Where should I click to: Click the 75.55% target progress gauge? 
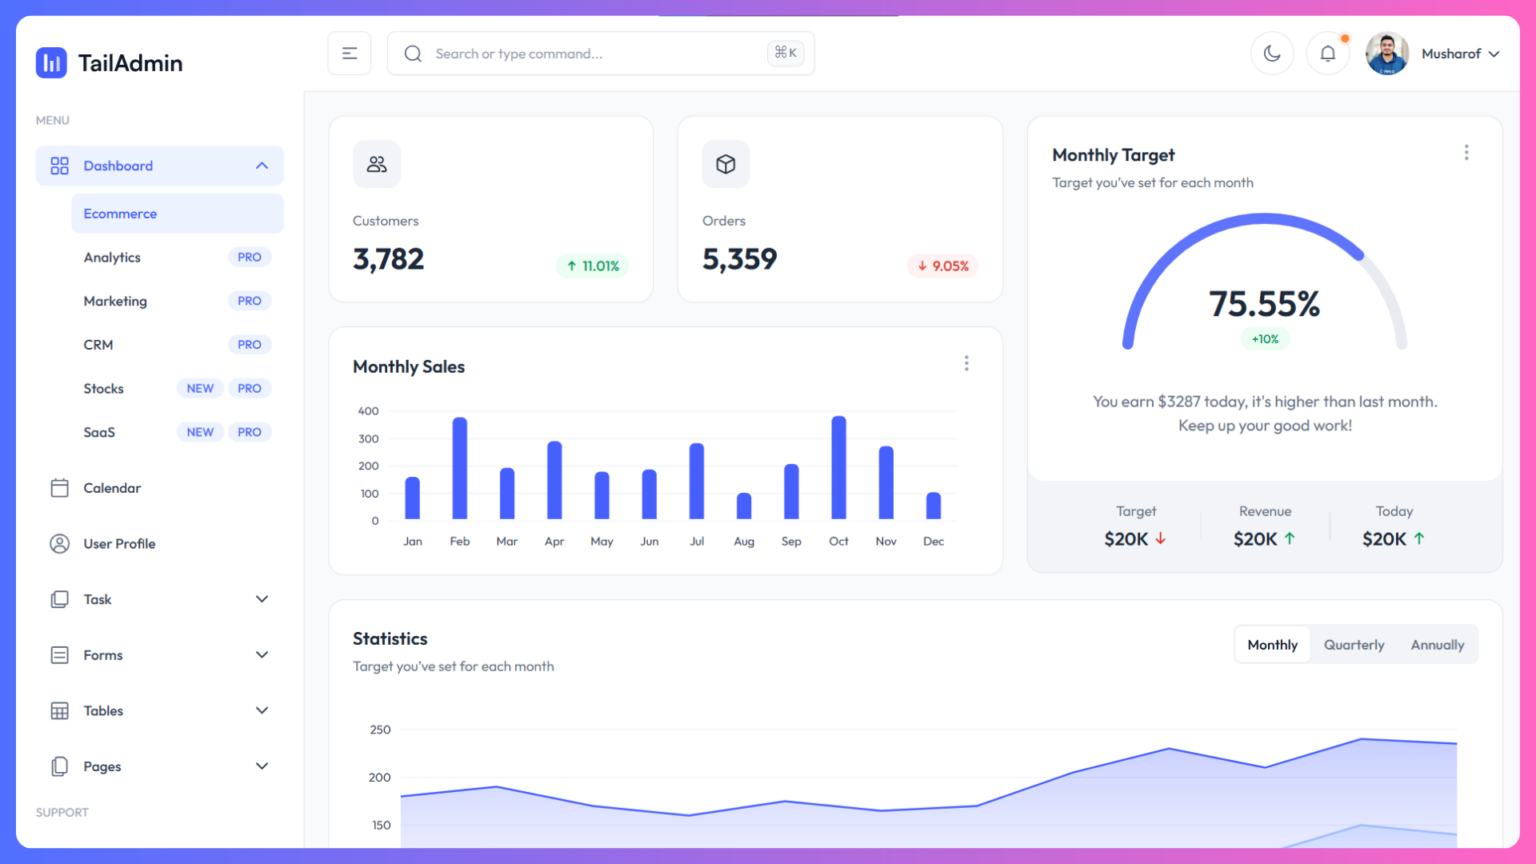1265,300
